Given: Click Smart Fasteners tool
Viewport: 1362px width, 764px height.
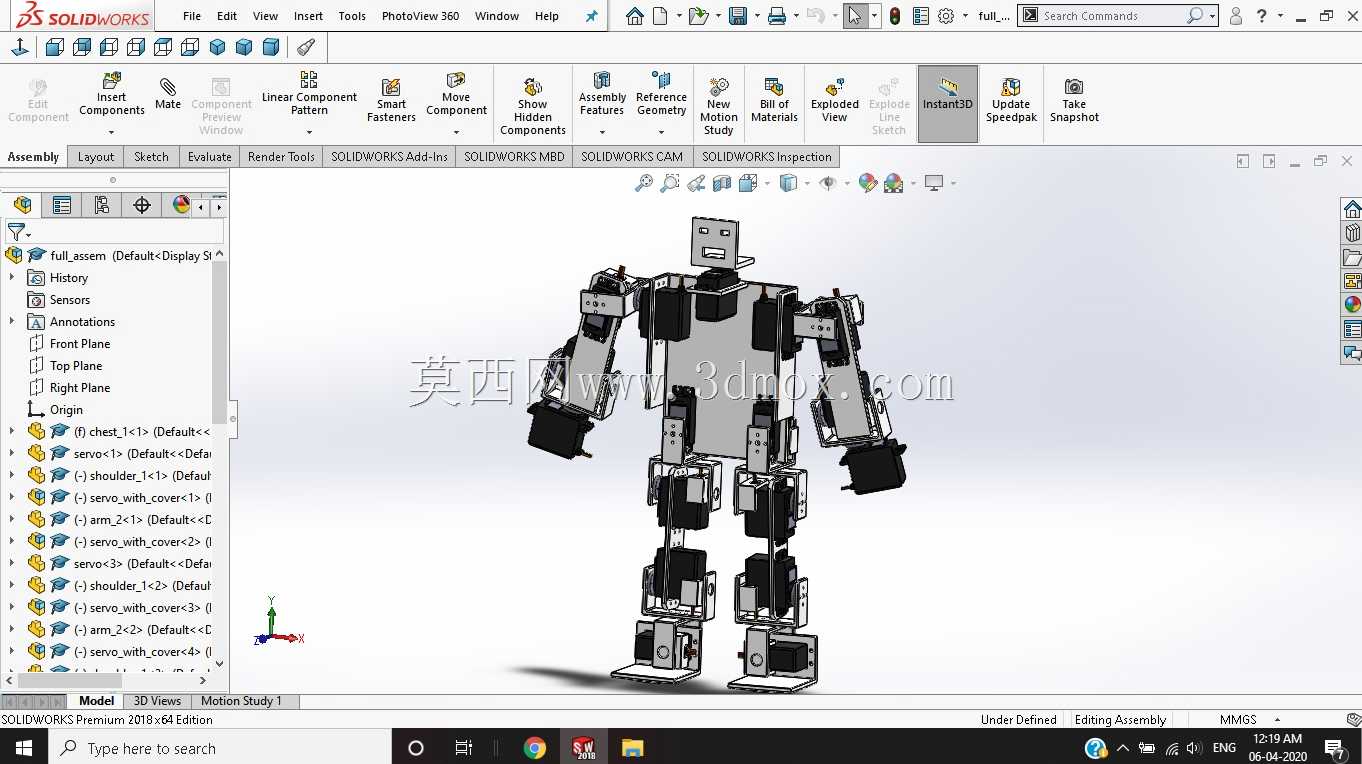Looking at the screenshot, I should 391,100.
